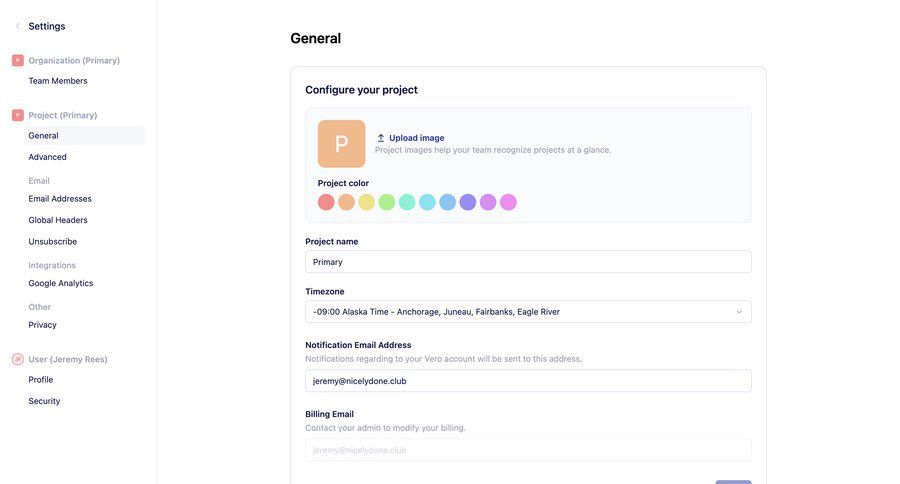Pick the yellow project color swatch
Viewport: 900px width, 484px height.
point(367,202)
